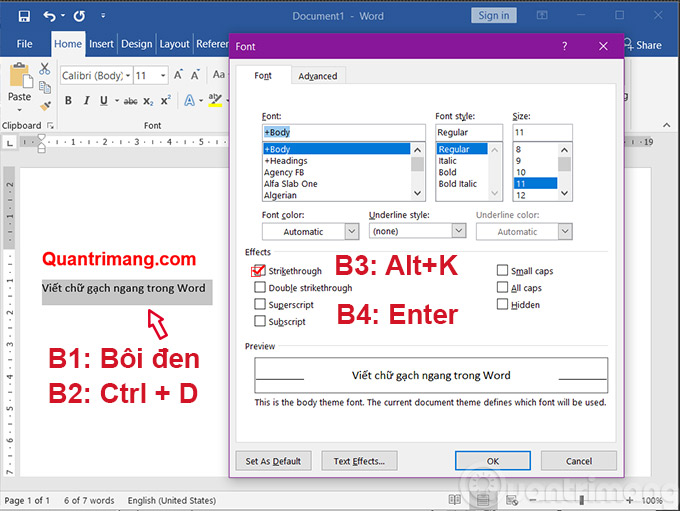Image resolution: width=680 pixels, height=511 pixels.
Task: Click the ruler tab selector
Action: tap(10, 142)
